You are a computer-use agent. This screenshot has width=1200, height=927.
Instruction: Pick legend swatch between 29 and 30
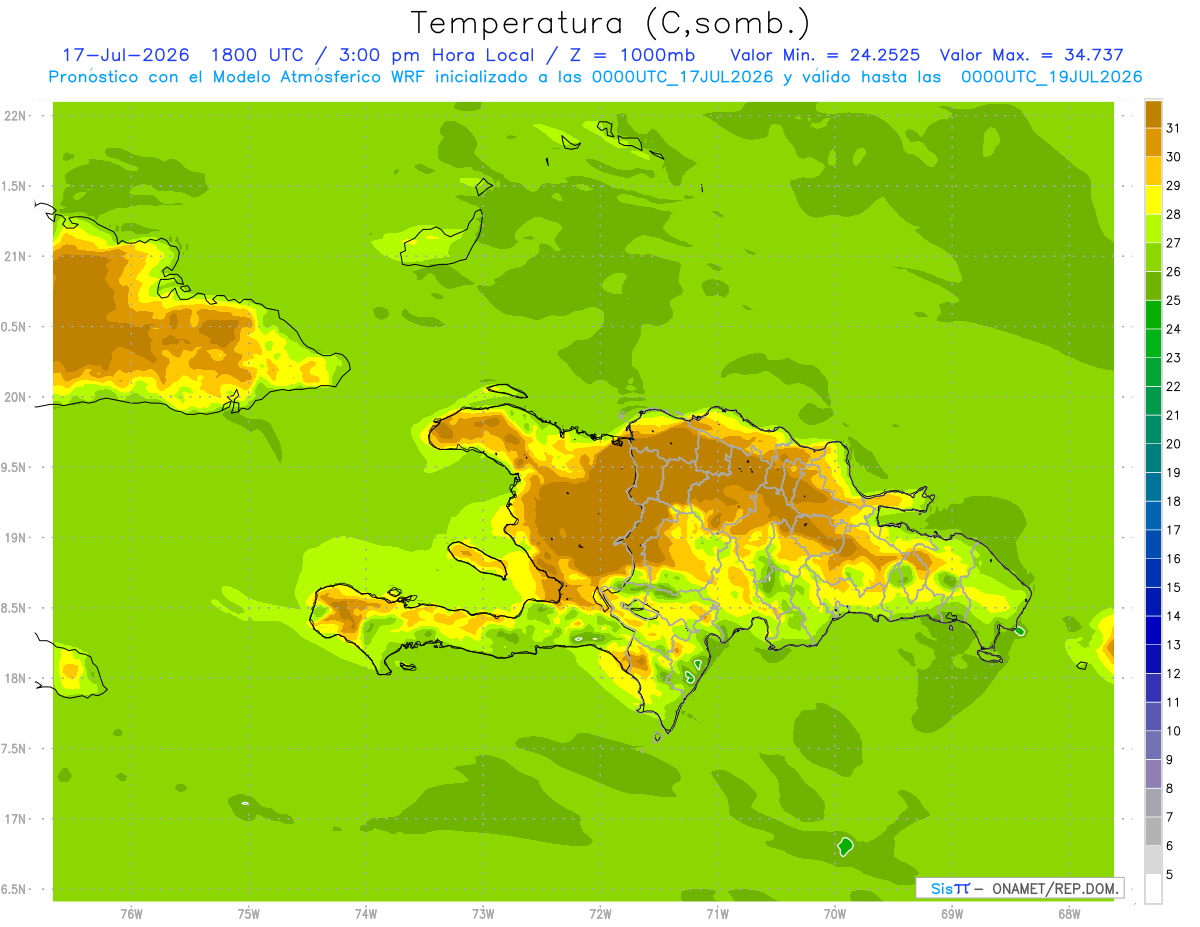pyautogui.click(x=1153, y=171)
